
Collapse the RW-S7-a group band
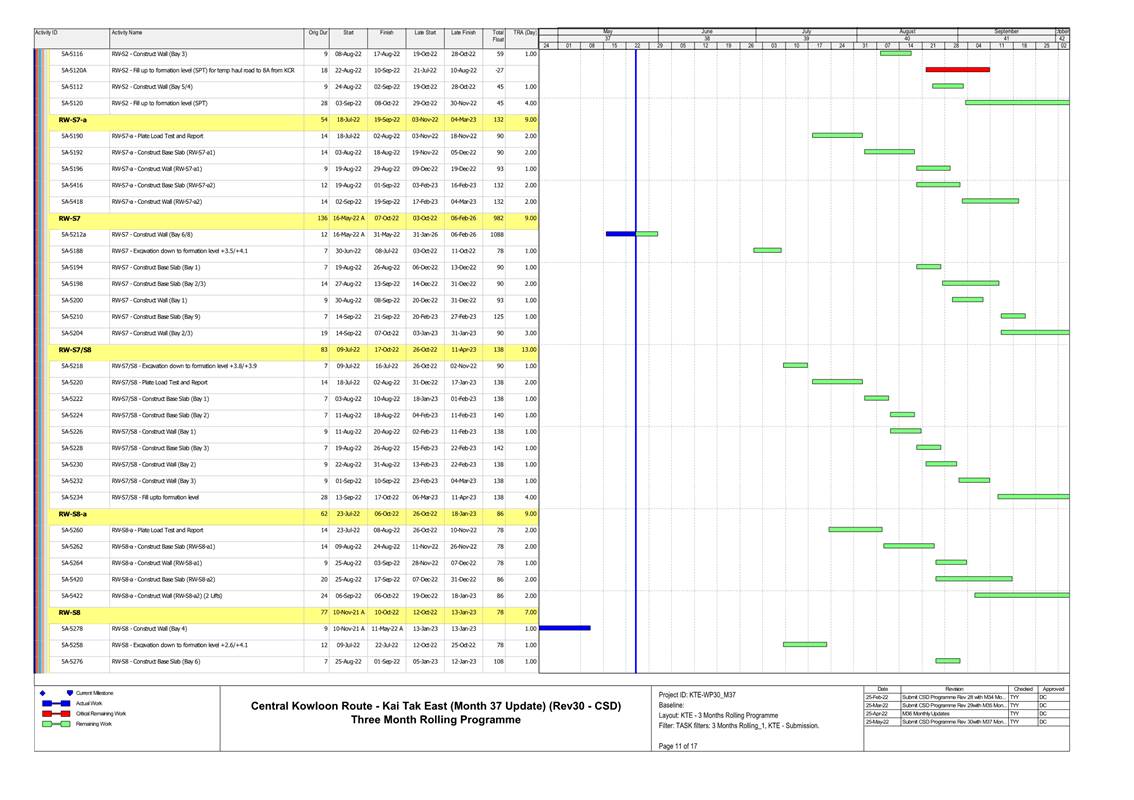[x=70, y=119]
